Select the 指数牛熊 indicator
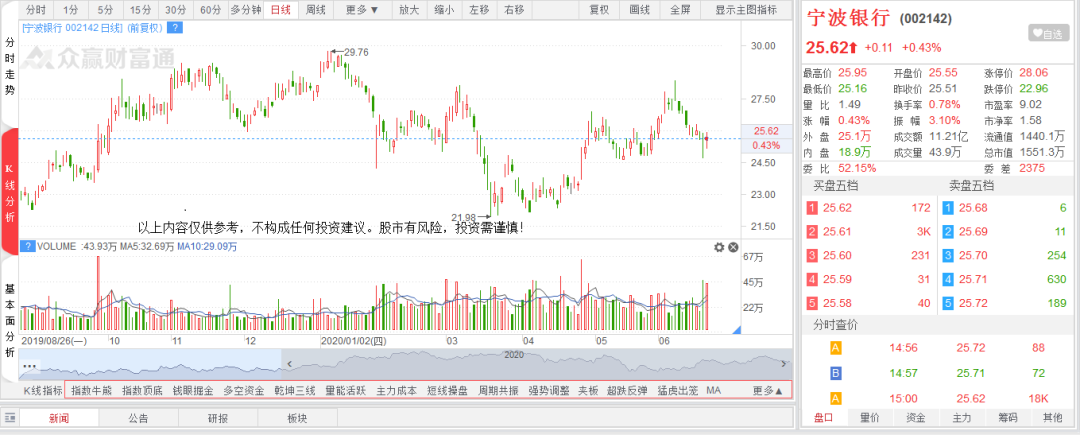The height and width of the screenshot is (435, 1080). (x=91, y=391)
